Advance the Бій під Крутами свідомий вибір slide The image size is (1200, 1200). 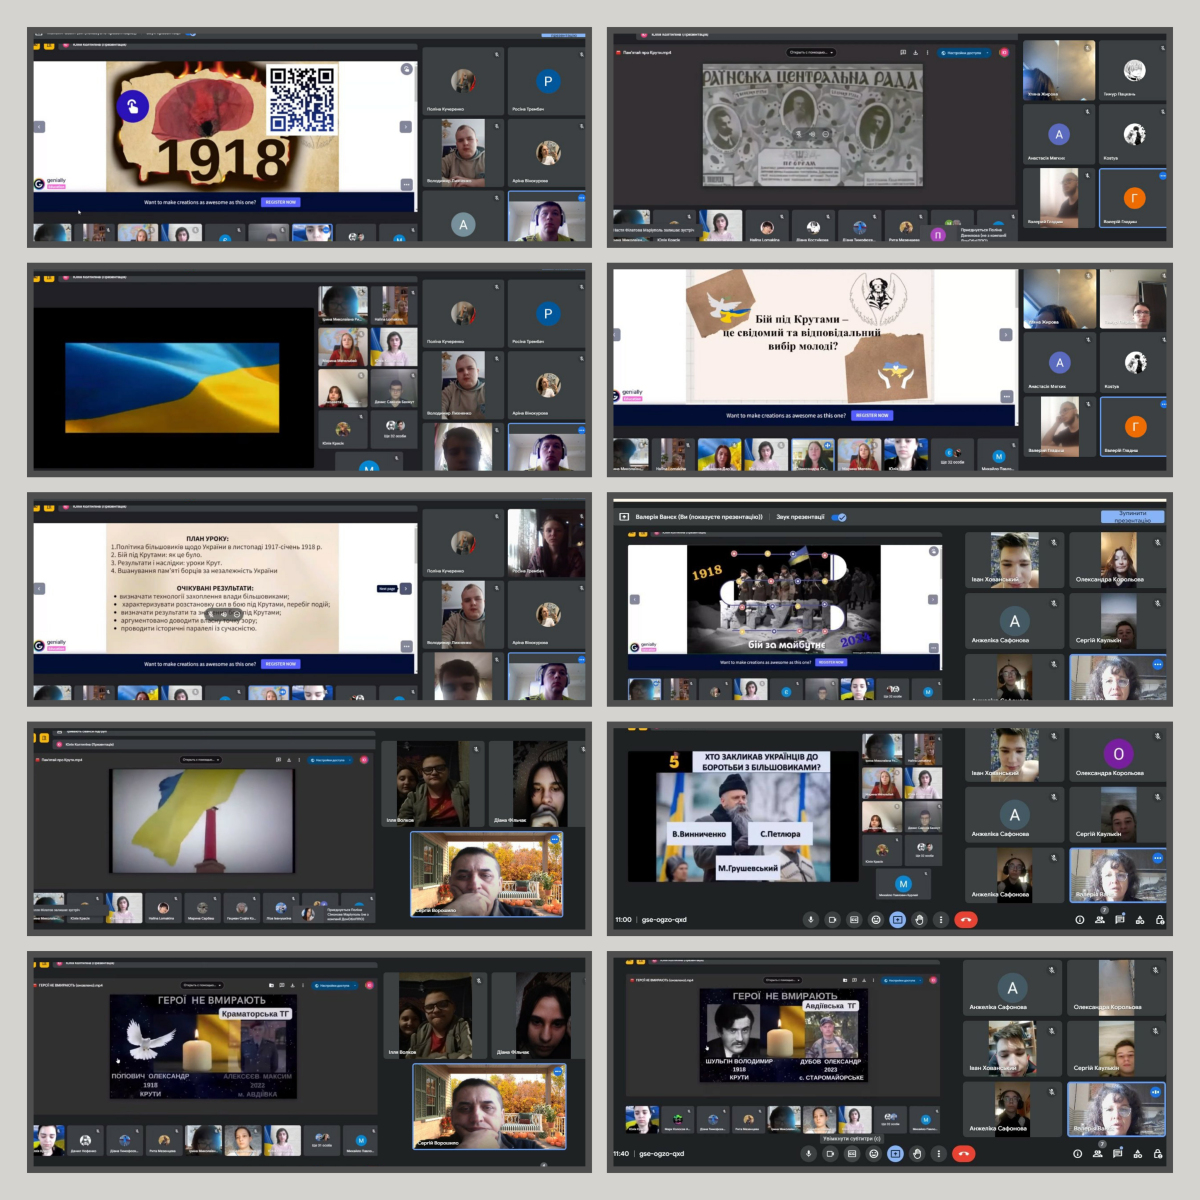(1006, 335)
